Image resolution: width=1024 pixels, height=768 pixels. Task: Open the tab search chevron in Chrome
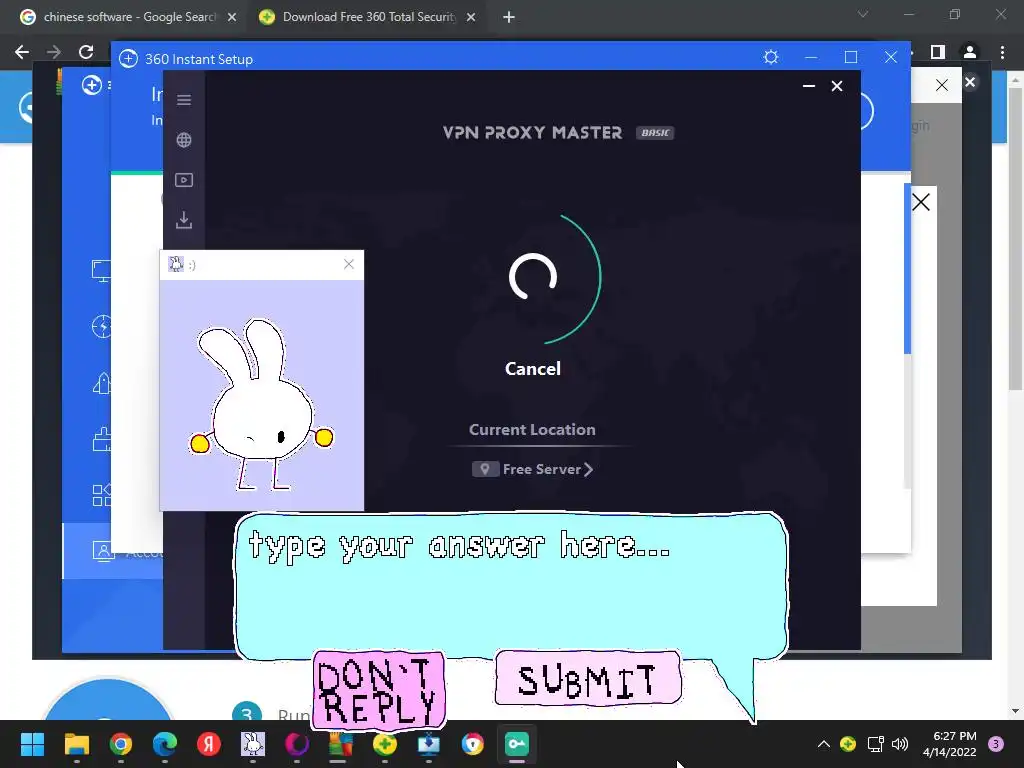coord(863,14)
